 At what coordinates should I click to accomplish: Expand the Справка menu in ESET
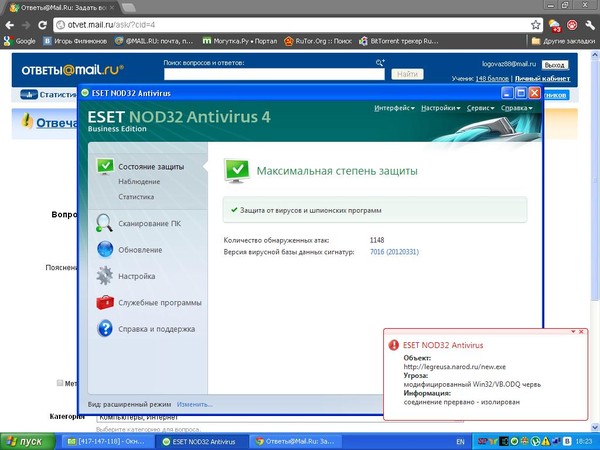(517, 108)
